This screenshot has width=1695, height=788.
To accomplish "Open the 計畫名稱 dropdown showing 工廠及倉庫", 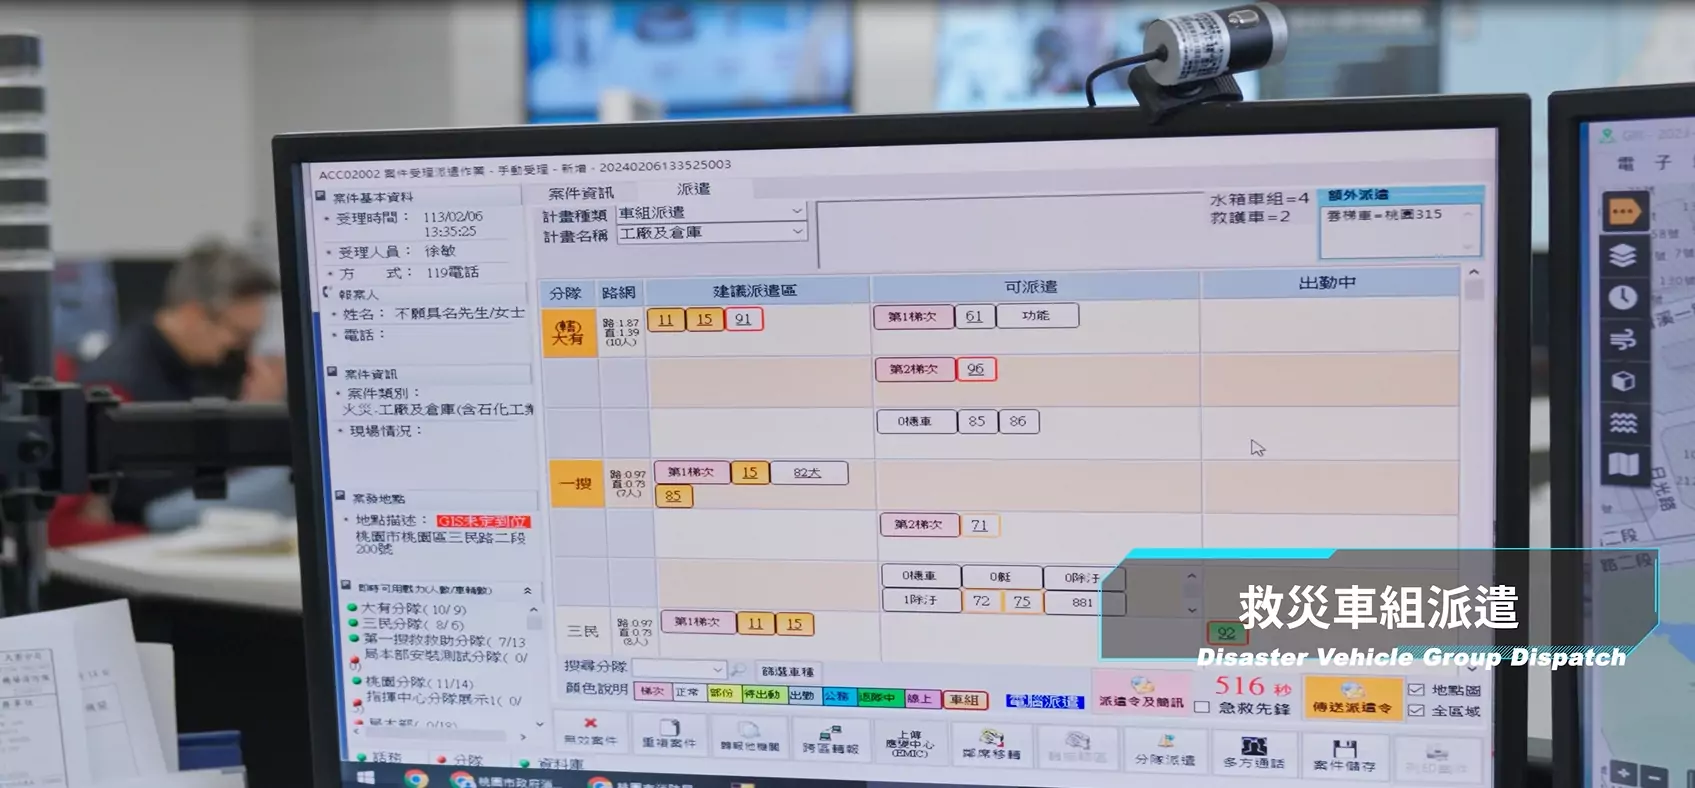I will tap(711, 232).
